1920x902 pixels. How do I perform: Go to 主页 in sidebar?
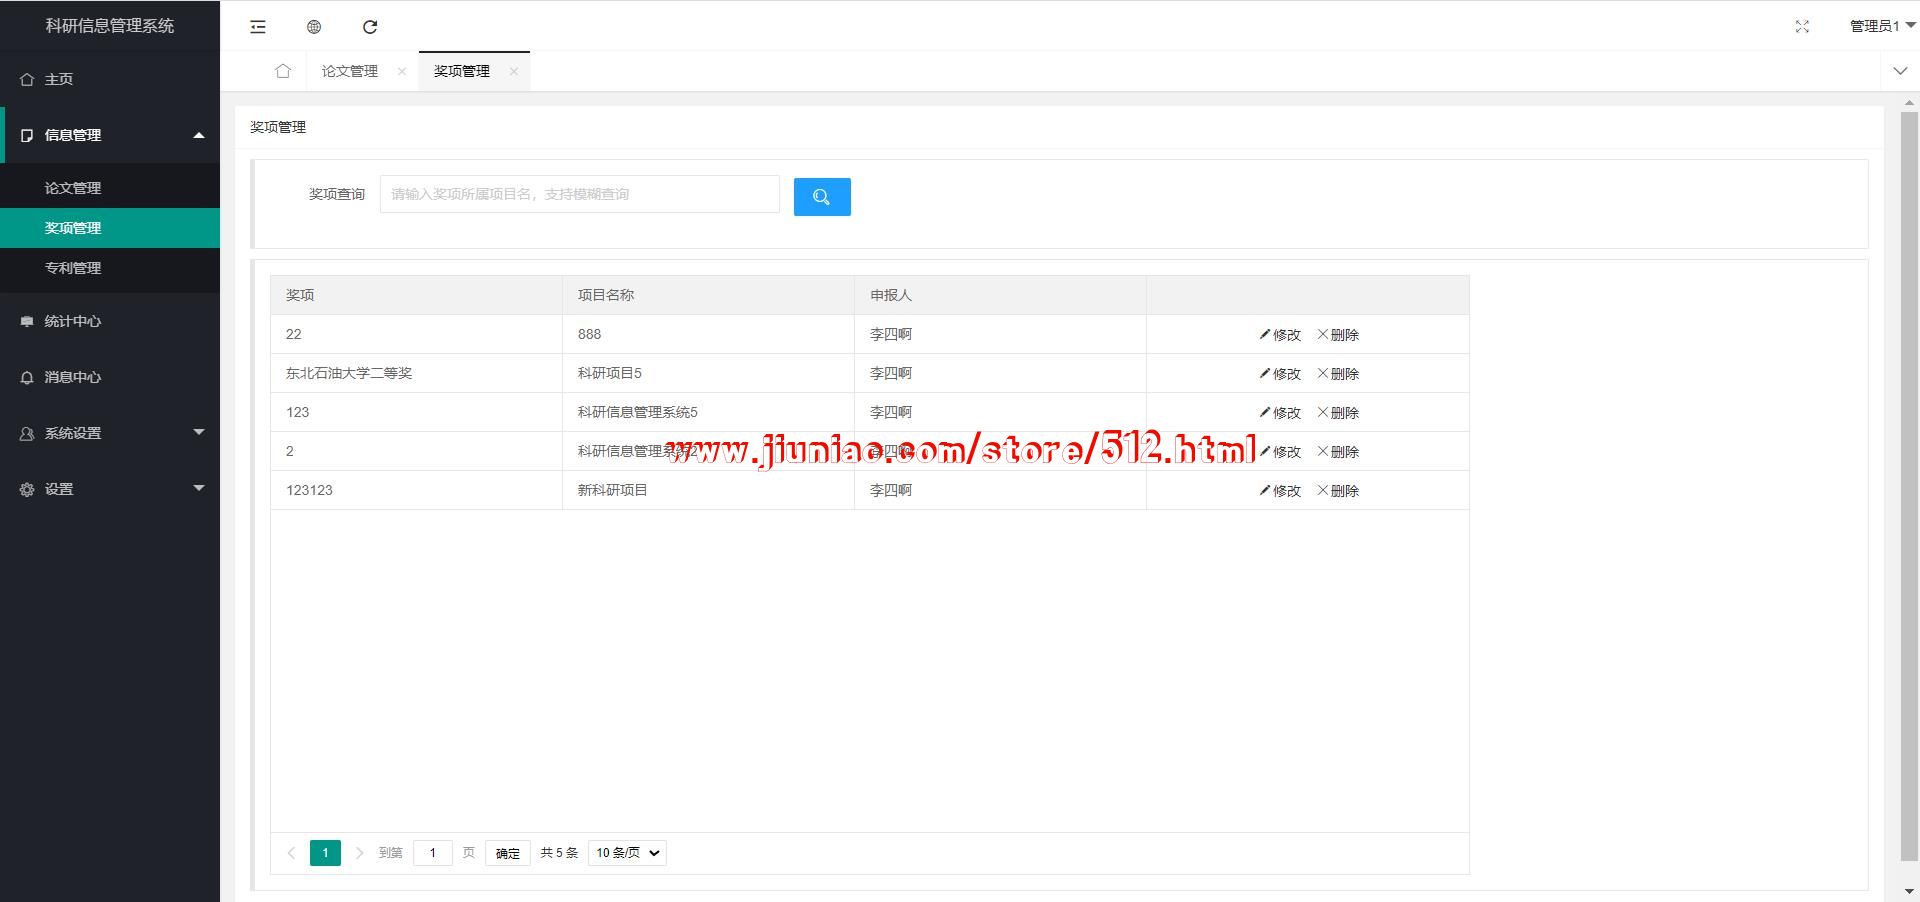110,79
